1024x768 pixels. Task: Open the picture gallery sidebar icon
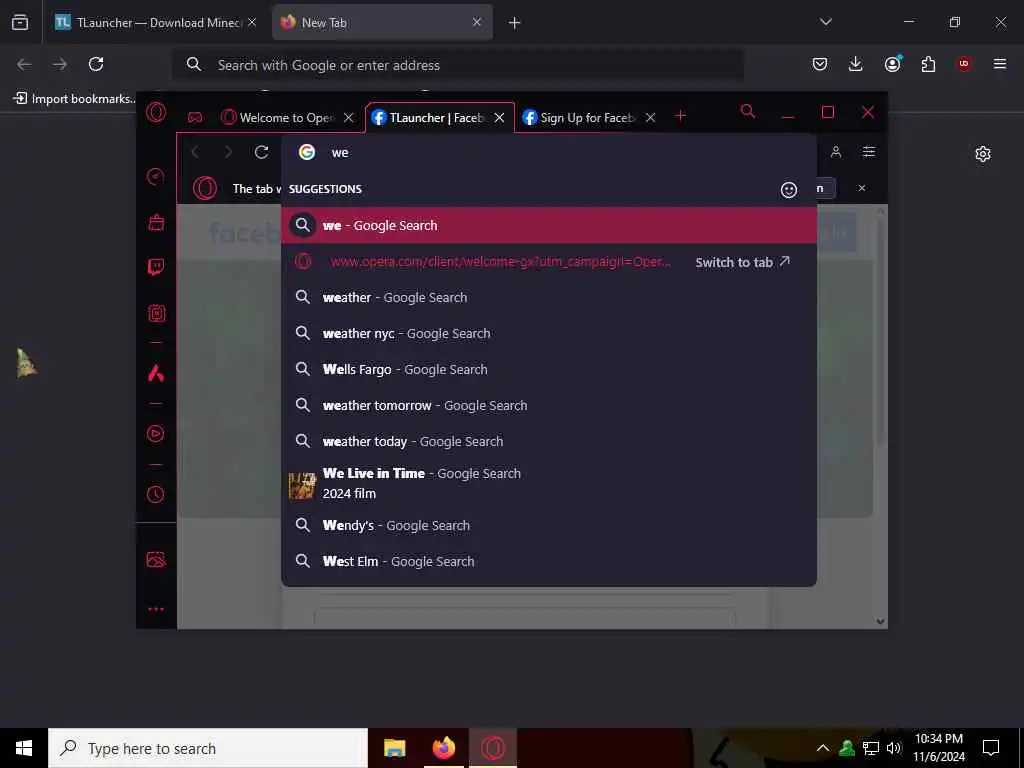pos(156,560)
